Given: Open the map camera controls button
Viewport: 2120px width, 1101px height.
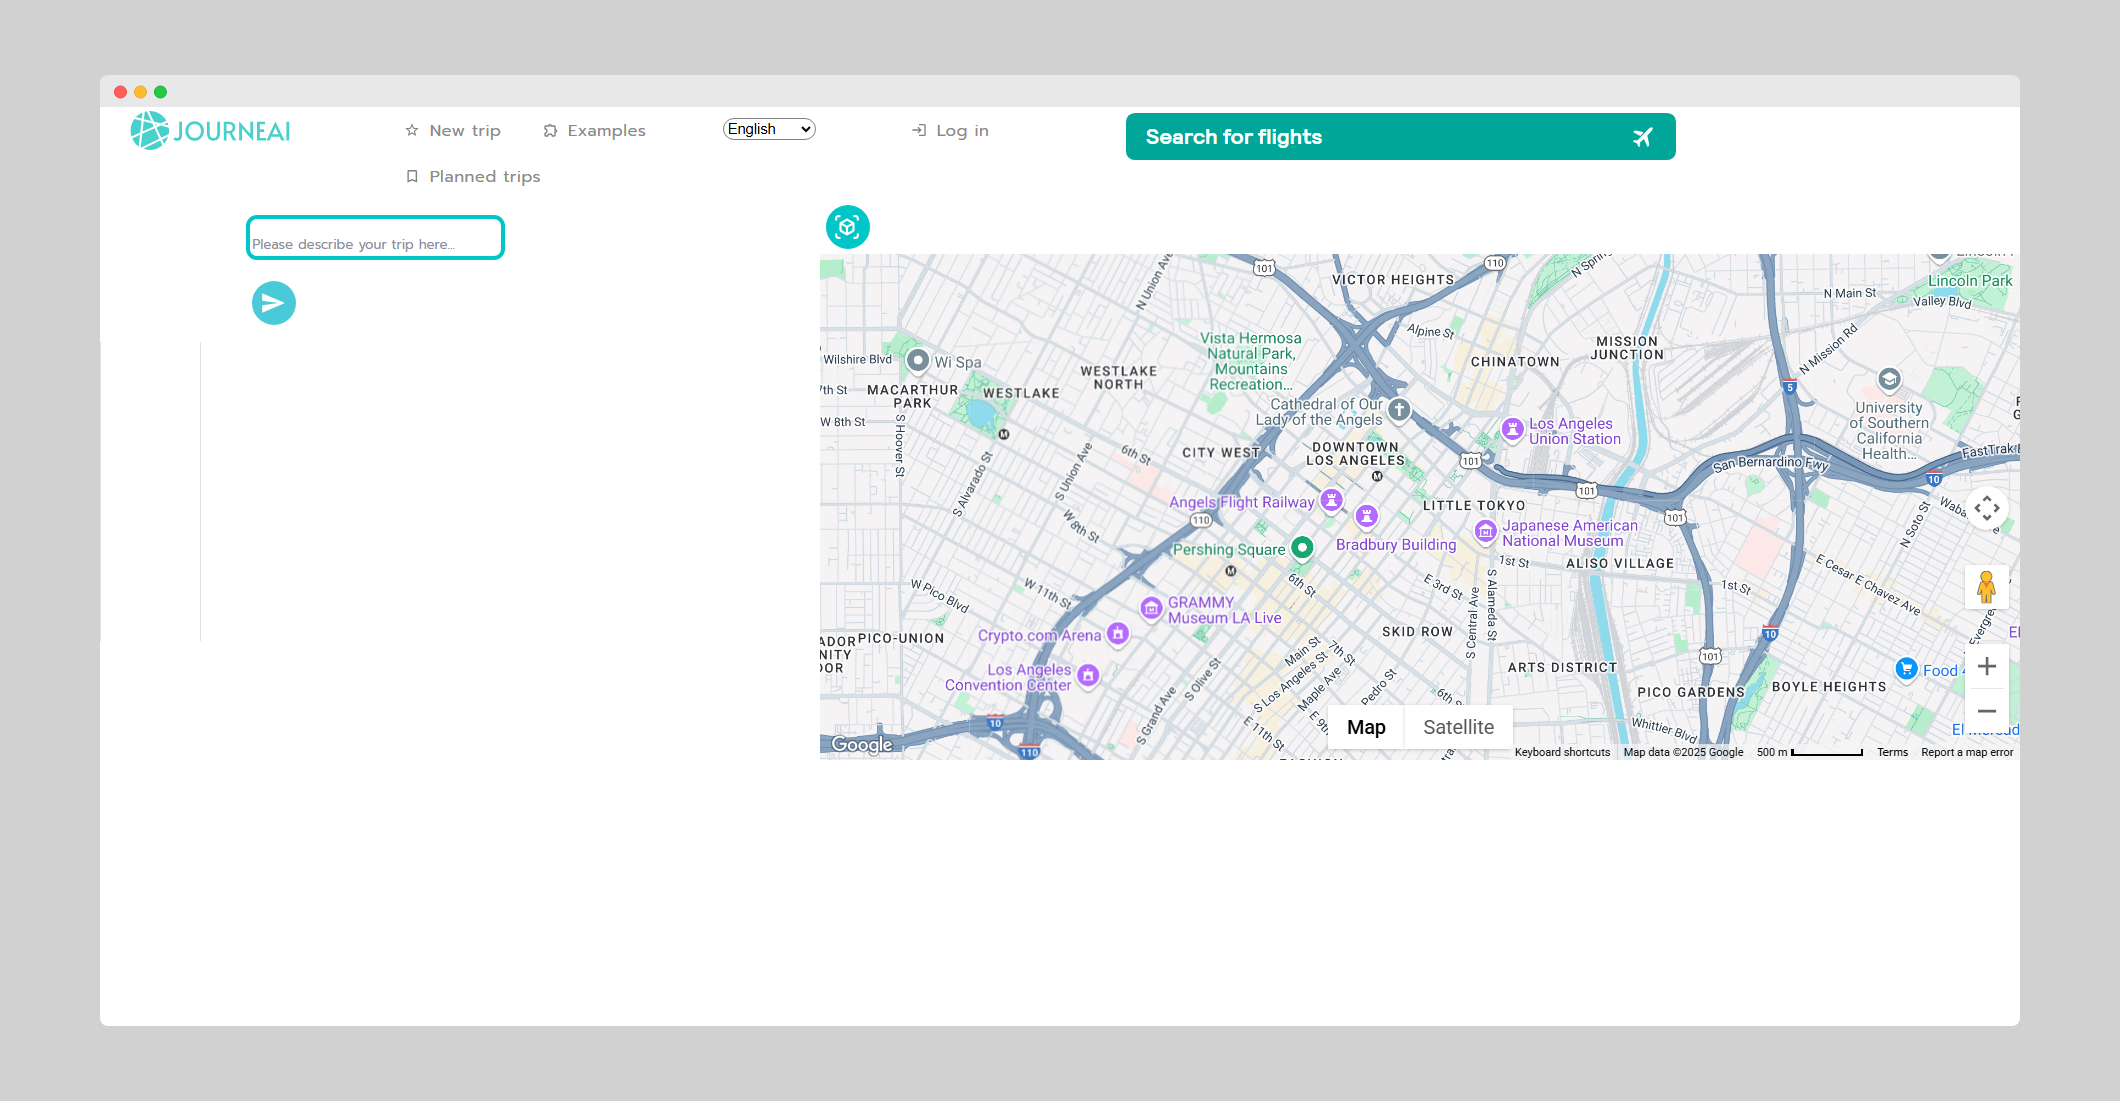Looking at the screenshot, I should click(x=1987, y=508).
